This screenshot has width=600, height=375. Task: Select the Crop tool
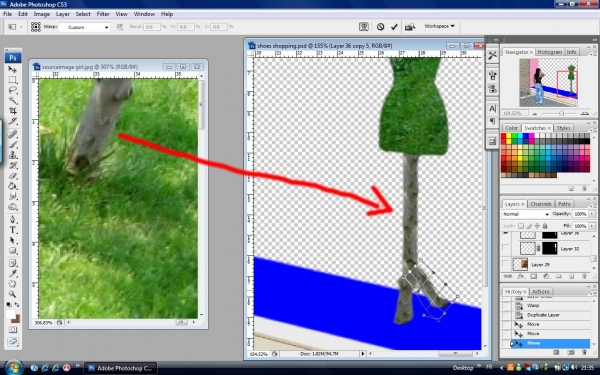click(x=13, y=111)
